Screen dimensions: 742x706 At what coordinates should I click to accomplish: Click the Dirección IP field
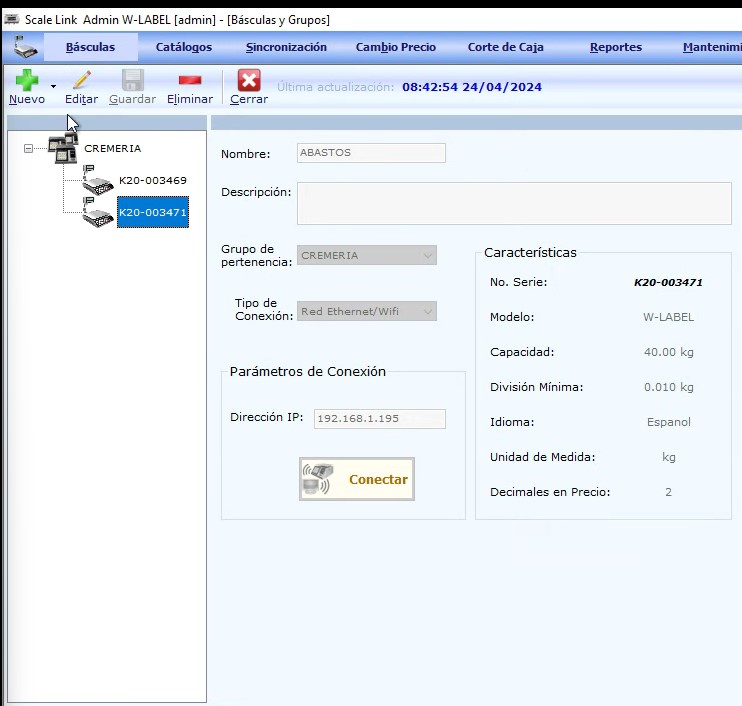pyautogui.click(x=380, y=419)
